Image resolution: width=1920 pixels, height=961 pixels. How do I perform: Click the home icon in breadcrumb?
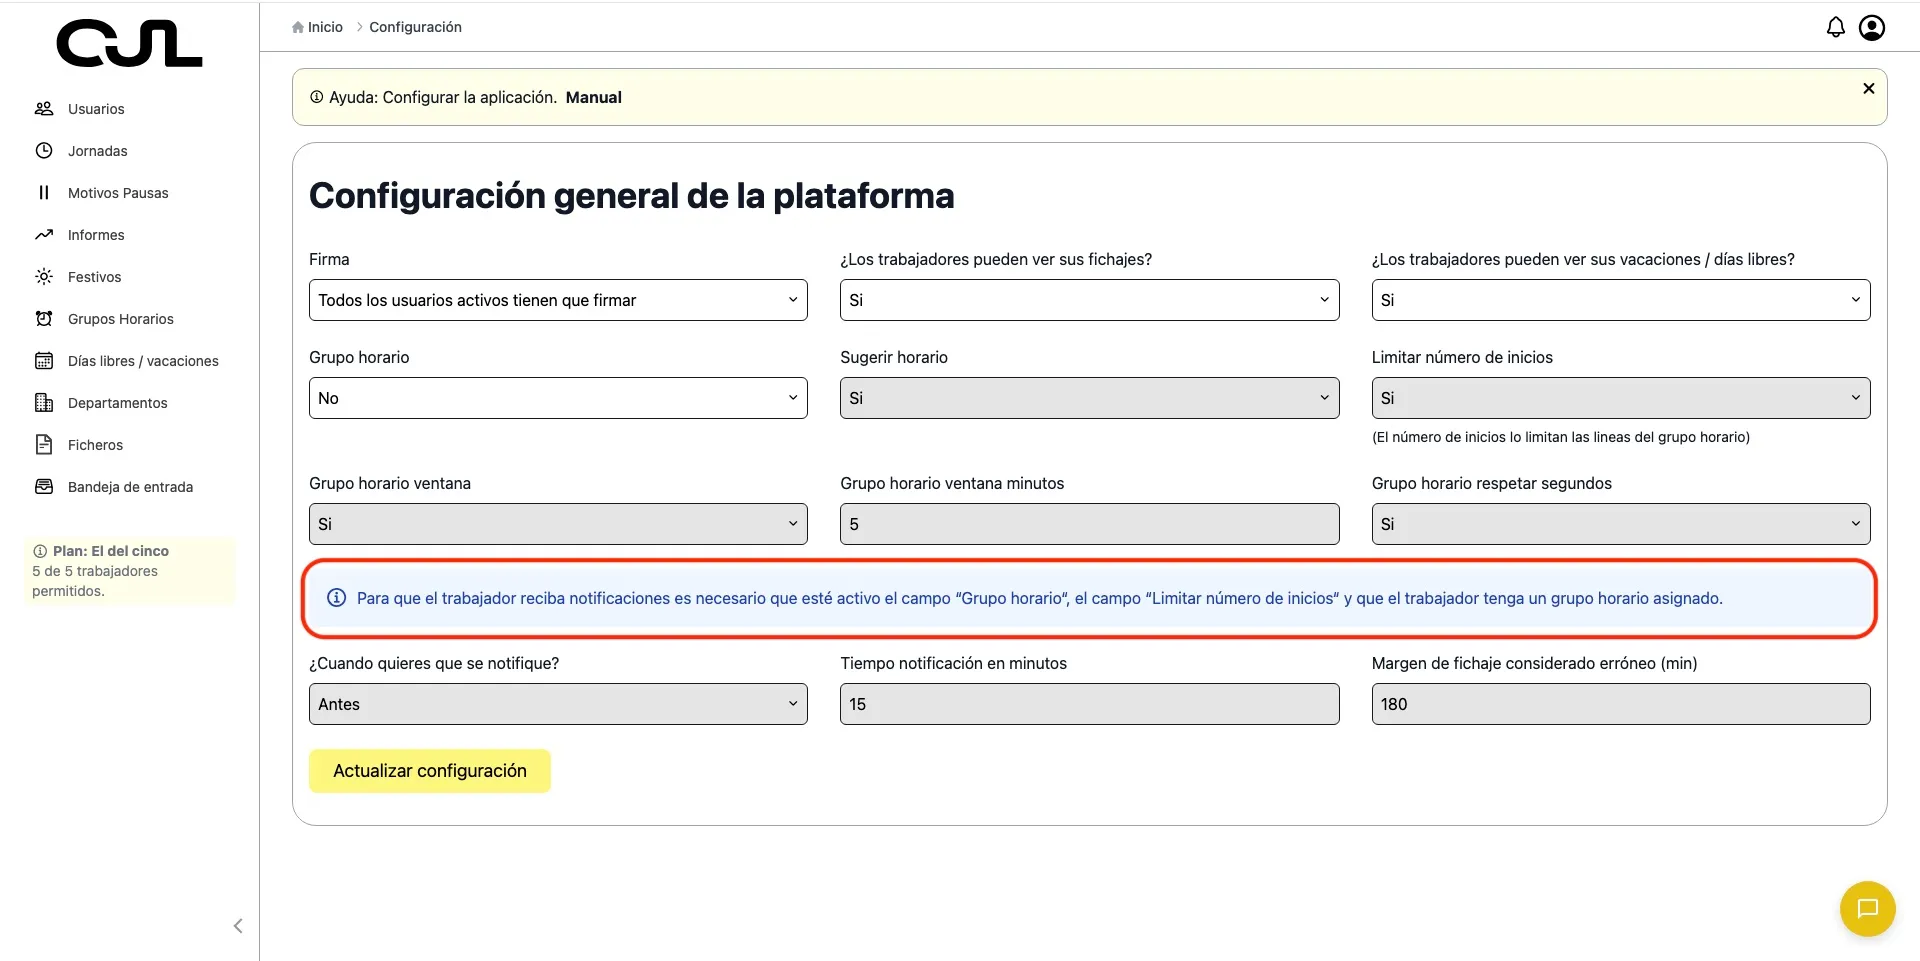click(298, 27)
